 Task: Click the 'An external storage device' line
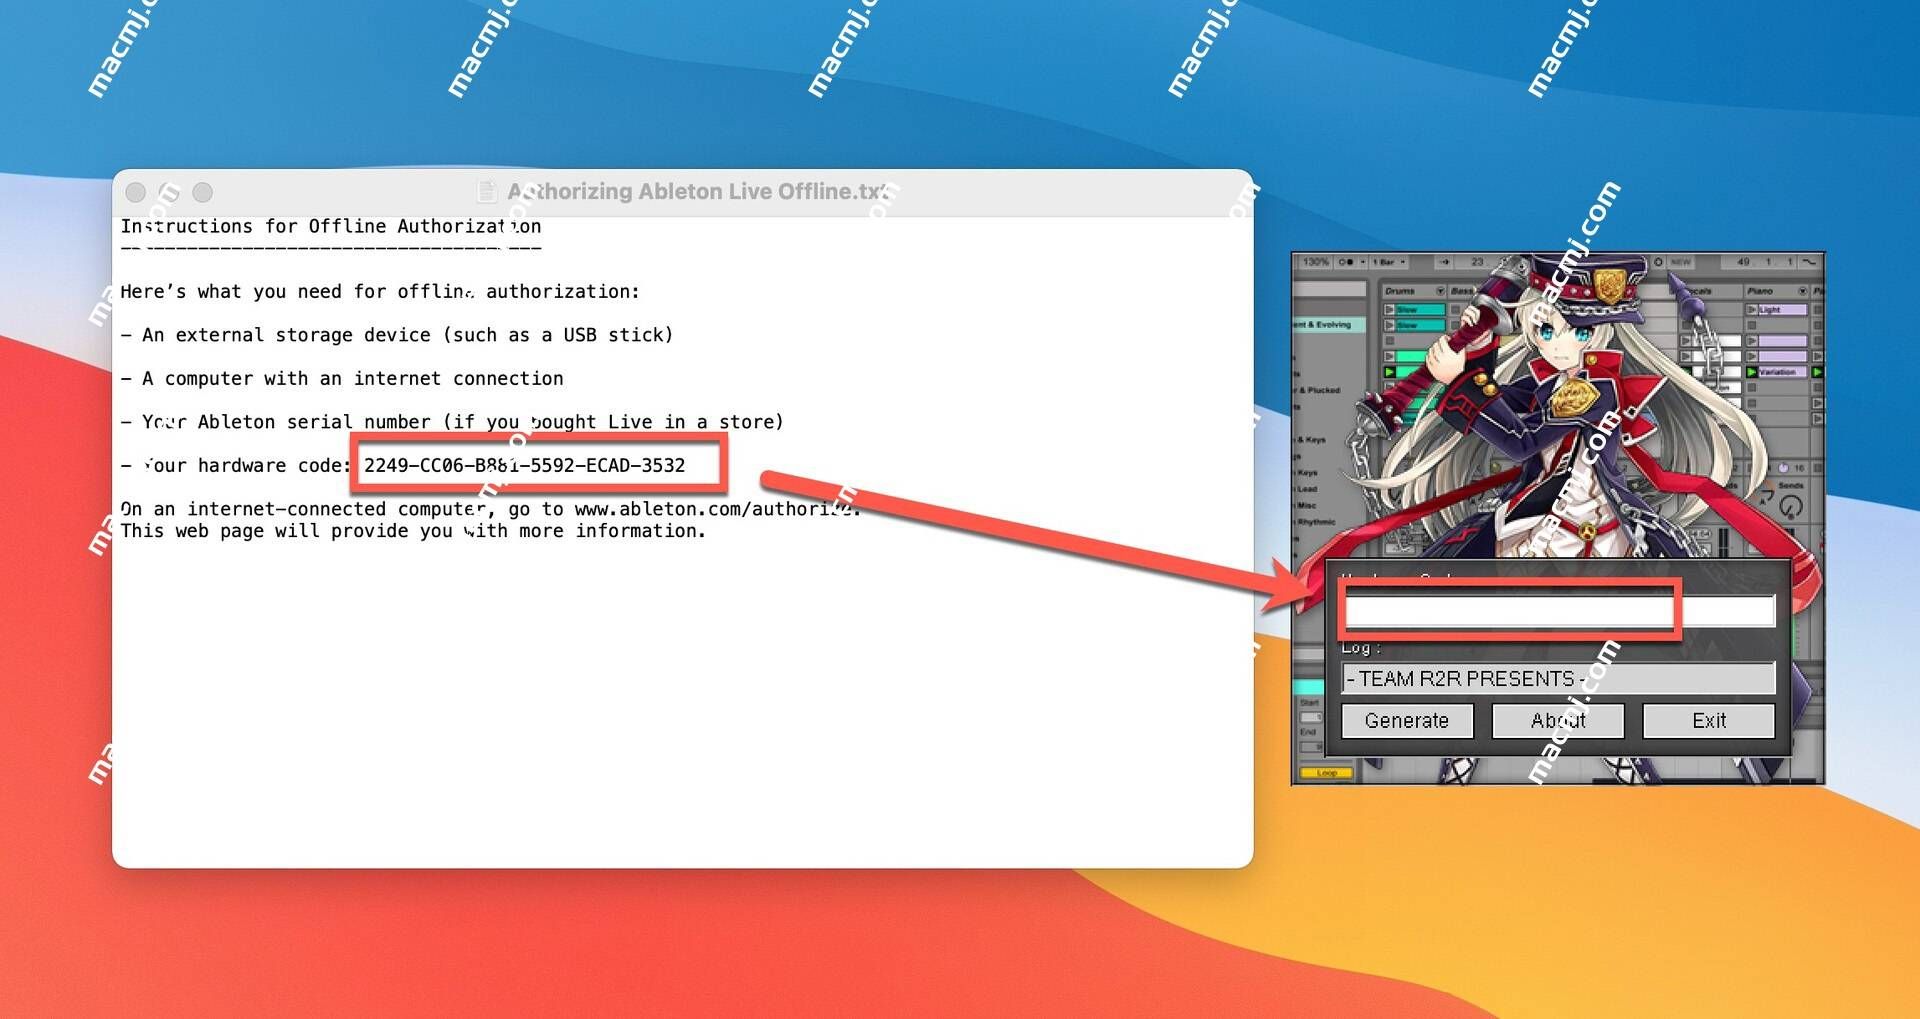click(x=397, y=335)
